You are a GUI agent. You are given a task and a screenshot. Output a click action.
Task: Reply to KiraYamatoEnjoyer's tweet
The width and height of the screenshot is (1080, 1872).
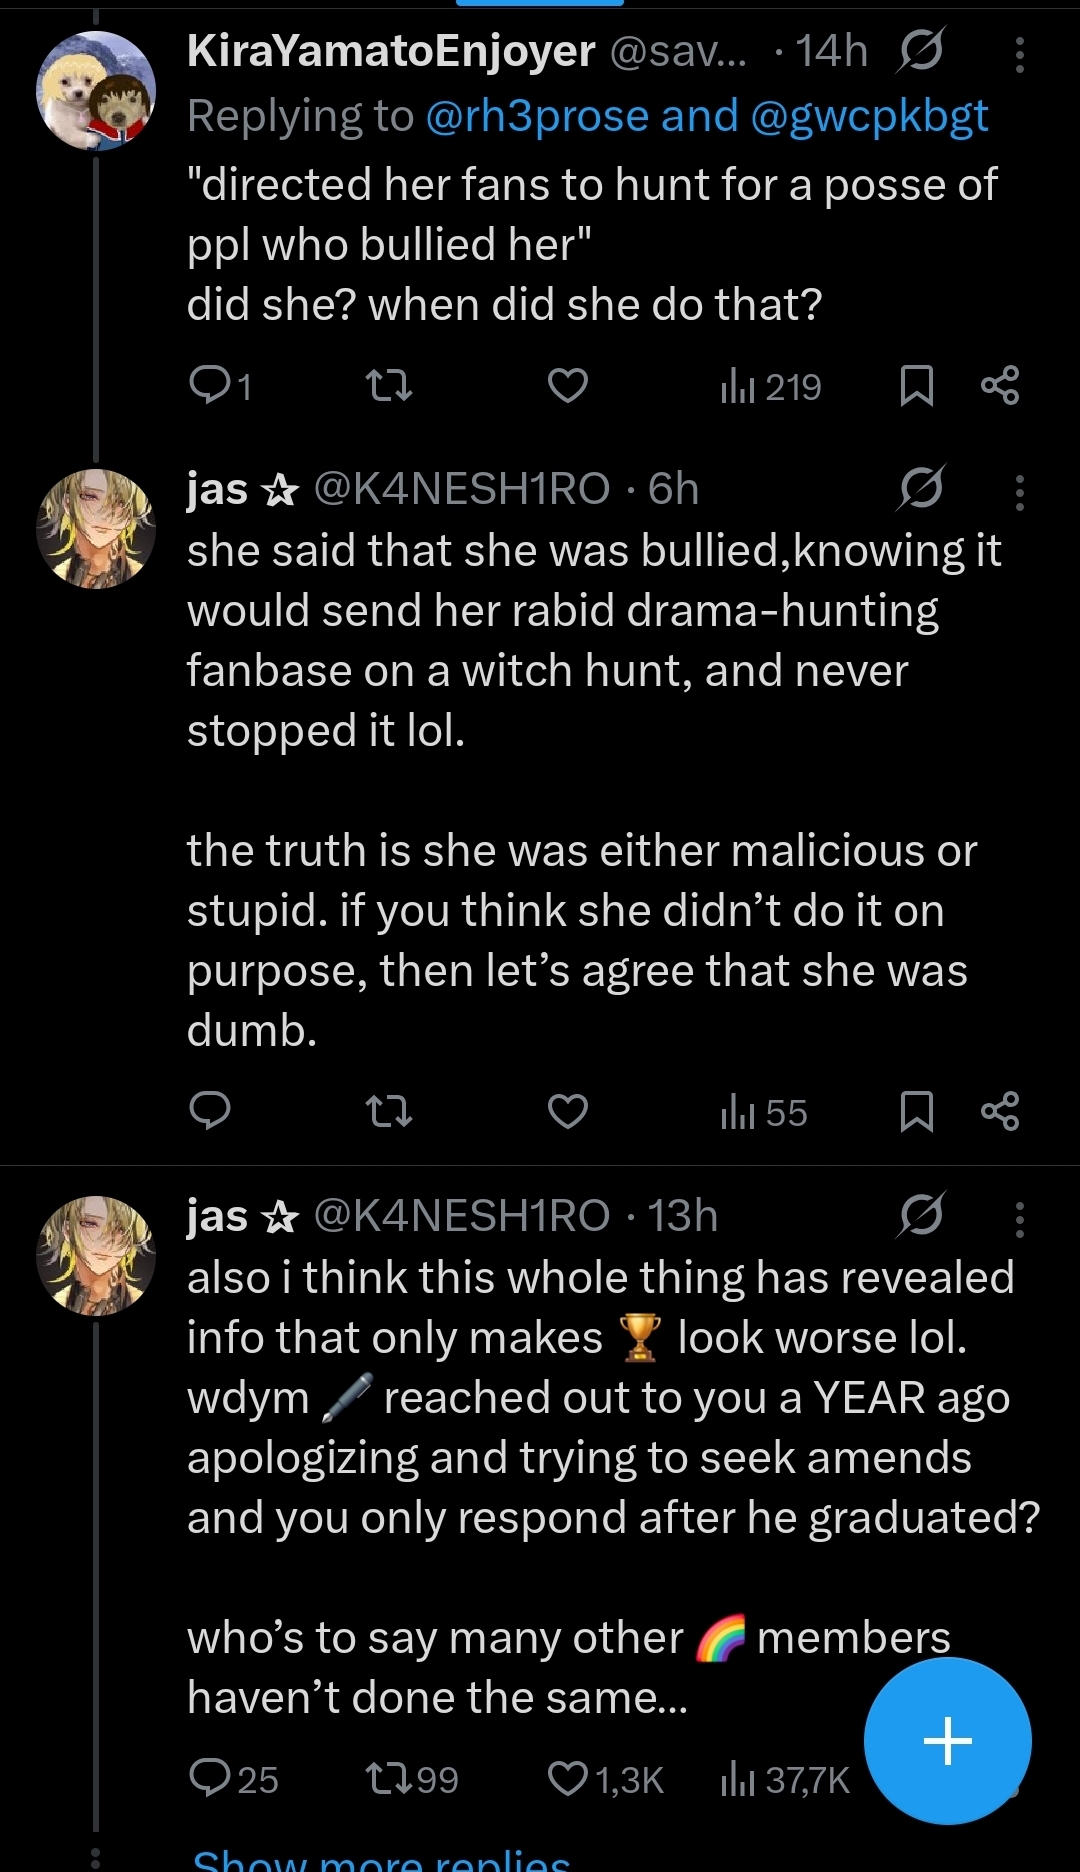click(x=210, y=385)
